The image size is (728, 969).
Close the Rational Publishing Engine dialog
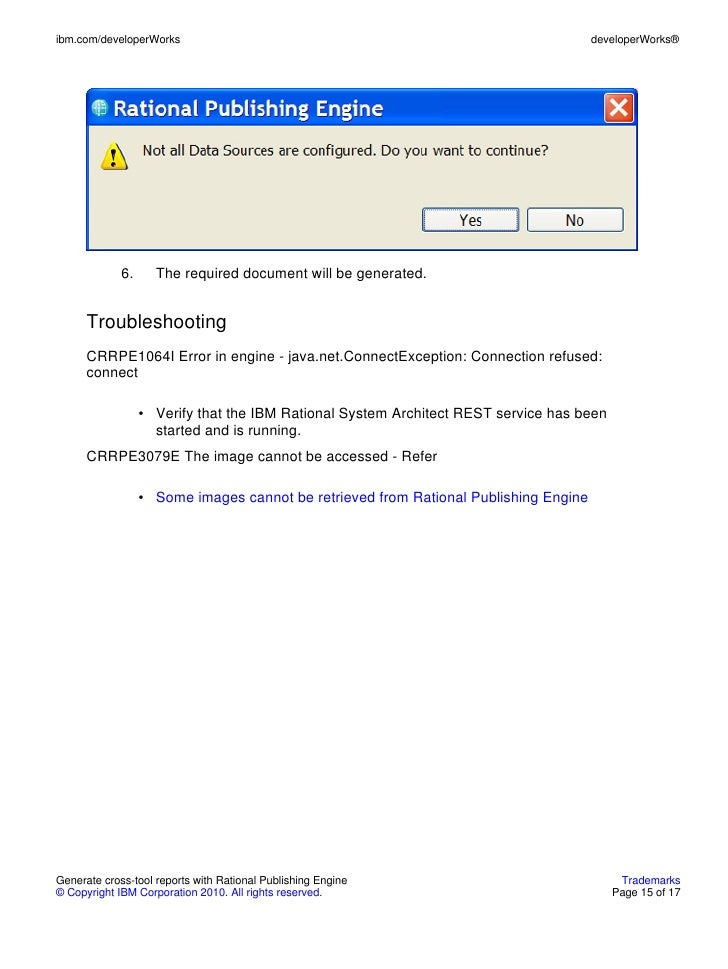tap(619, 108)
